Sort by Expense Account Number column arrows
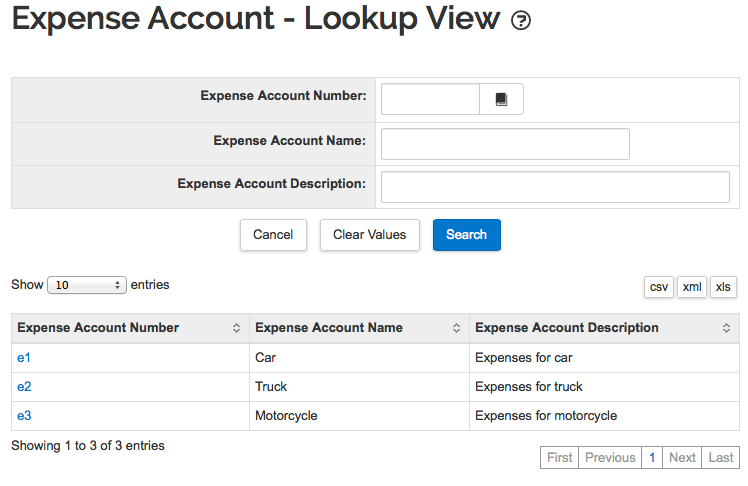The height and width of the screenshot is (486, 748). point(236,328)
